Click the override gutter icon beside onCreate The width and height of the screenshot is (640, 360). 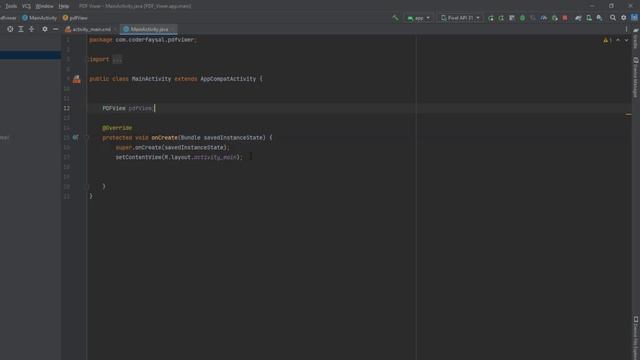[76, 138]
